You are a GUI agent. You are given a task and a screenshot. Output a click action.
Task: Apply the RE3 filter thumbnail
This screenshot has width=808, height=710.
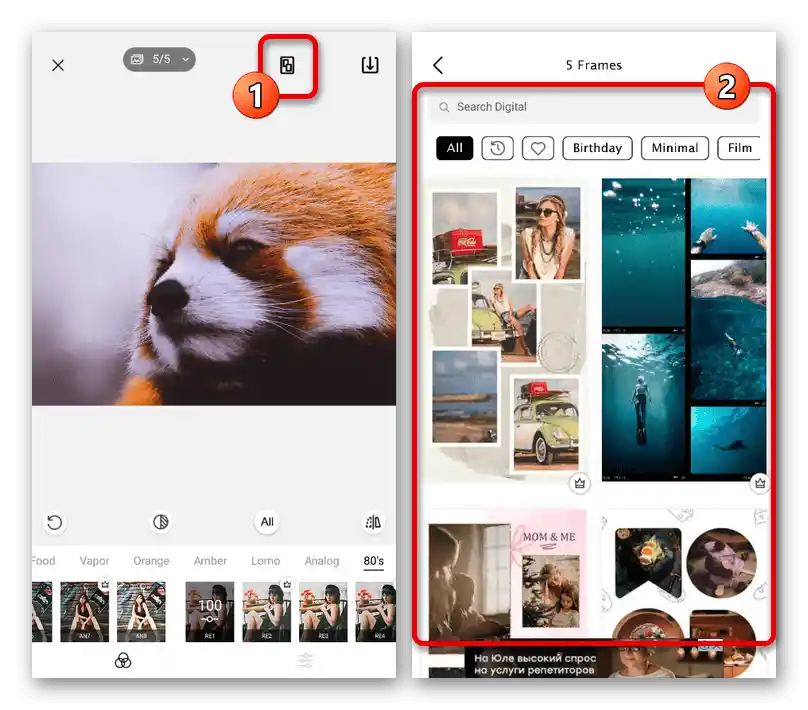323,612
